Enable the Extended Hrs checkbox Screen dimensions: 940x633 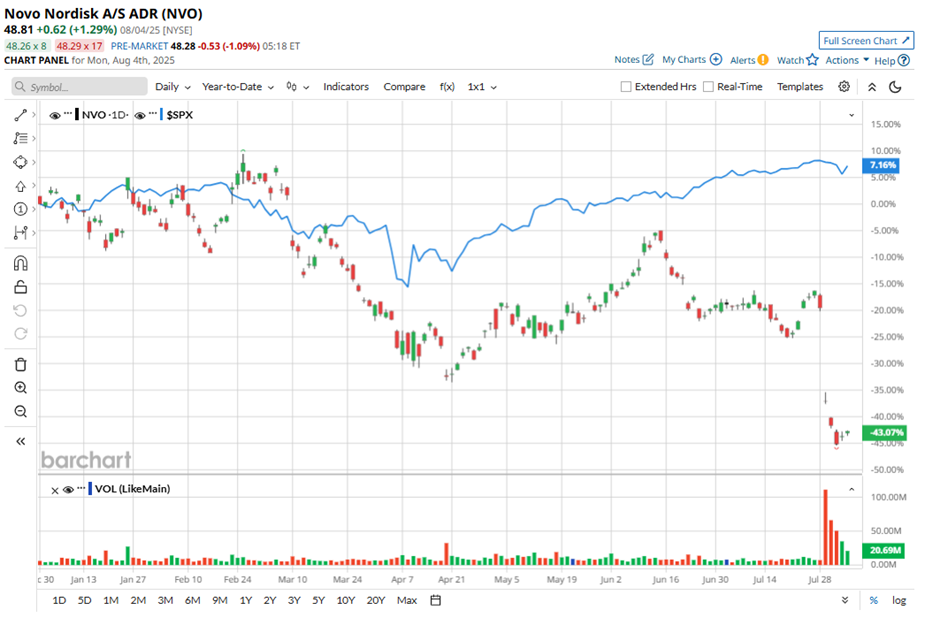point(626,87)
